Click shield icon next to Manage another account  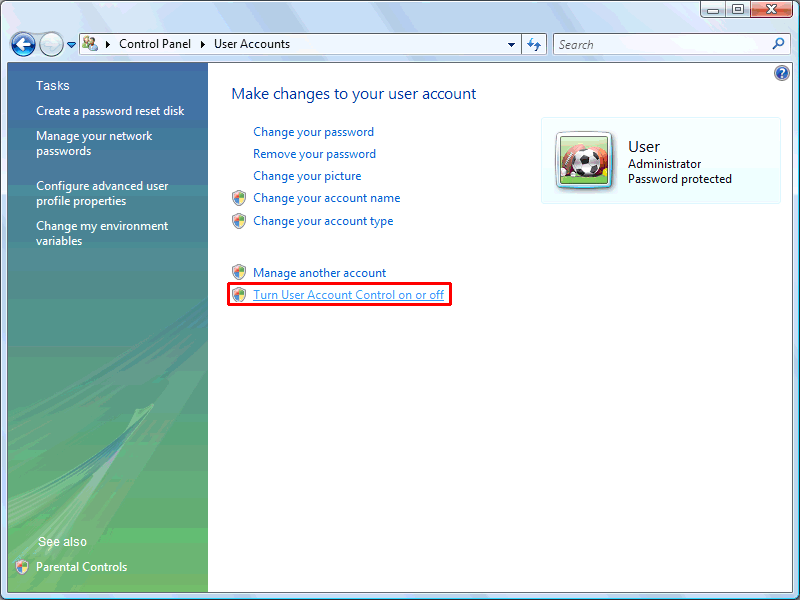239,272
